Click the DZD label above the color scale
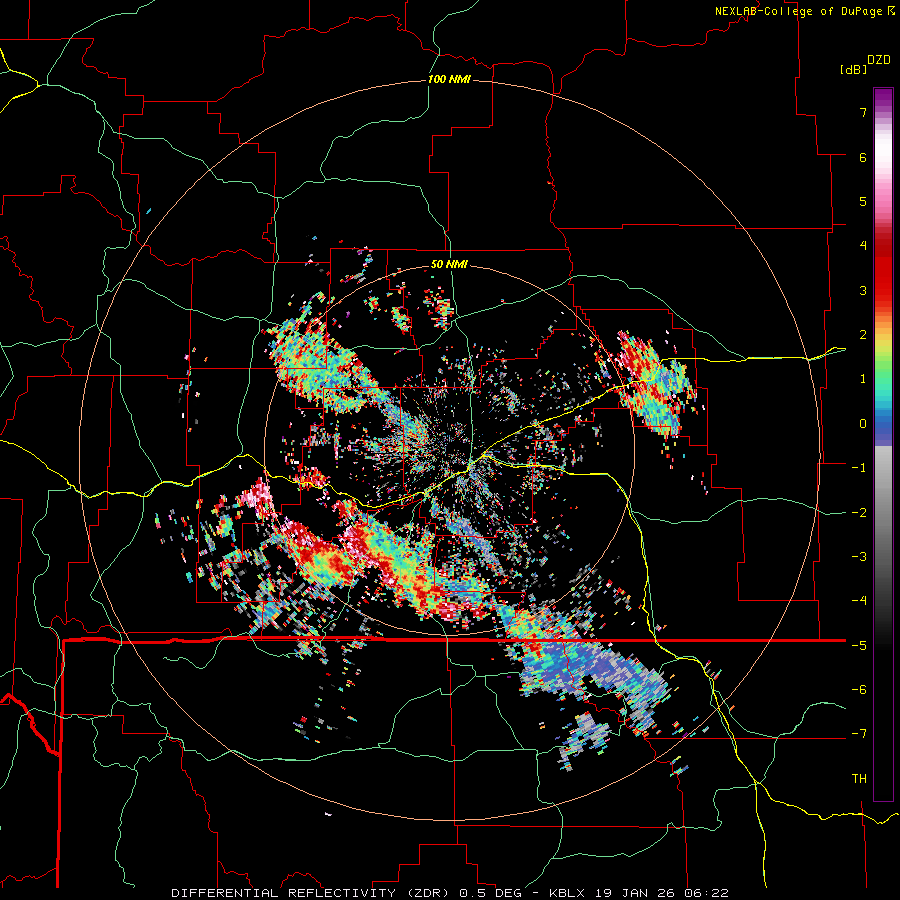 [x=879, y=60]
